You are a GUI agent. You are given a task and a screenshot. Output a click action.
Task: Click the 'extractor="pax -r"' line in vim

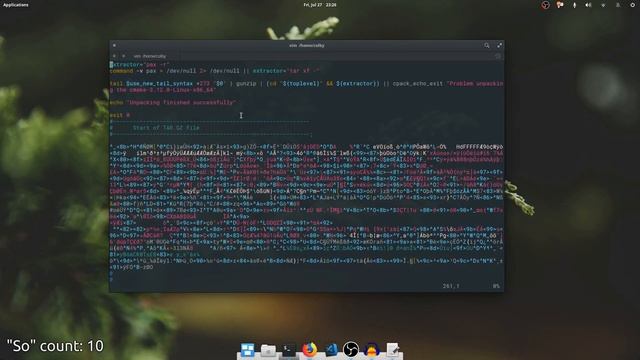(139, 64)
